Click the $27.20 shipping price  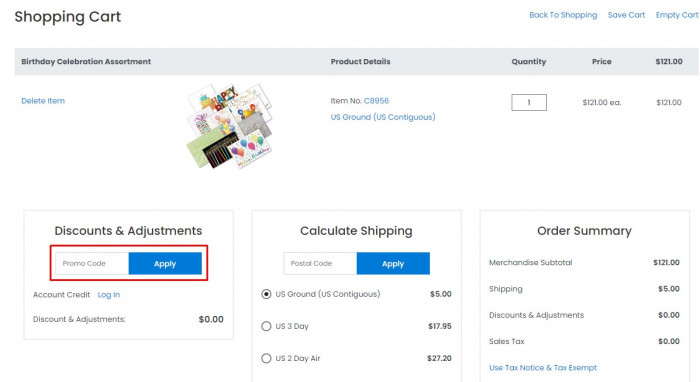[x=439, y=358]
